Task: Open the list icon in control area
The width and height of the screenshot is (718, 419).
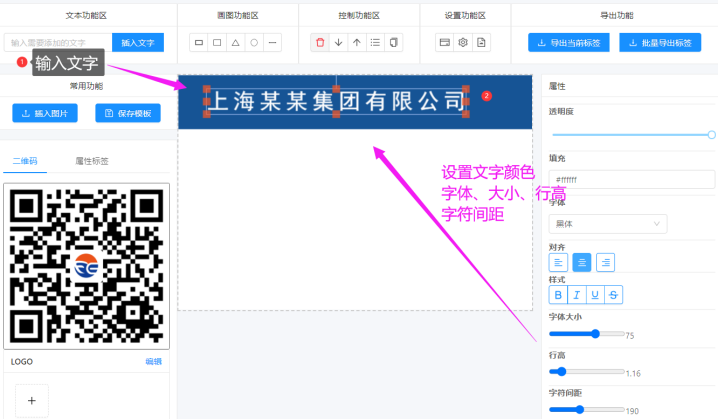Action: pyautogui.click(x=375, y=43)
